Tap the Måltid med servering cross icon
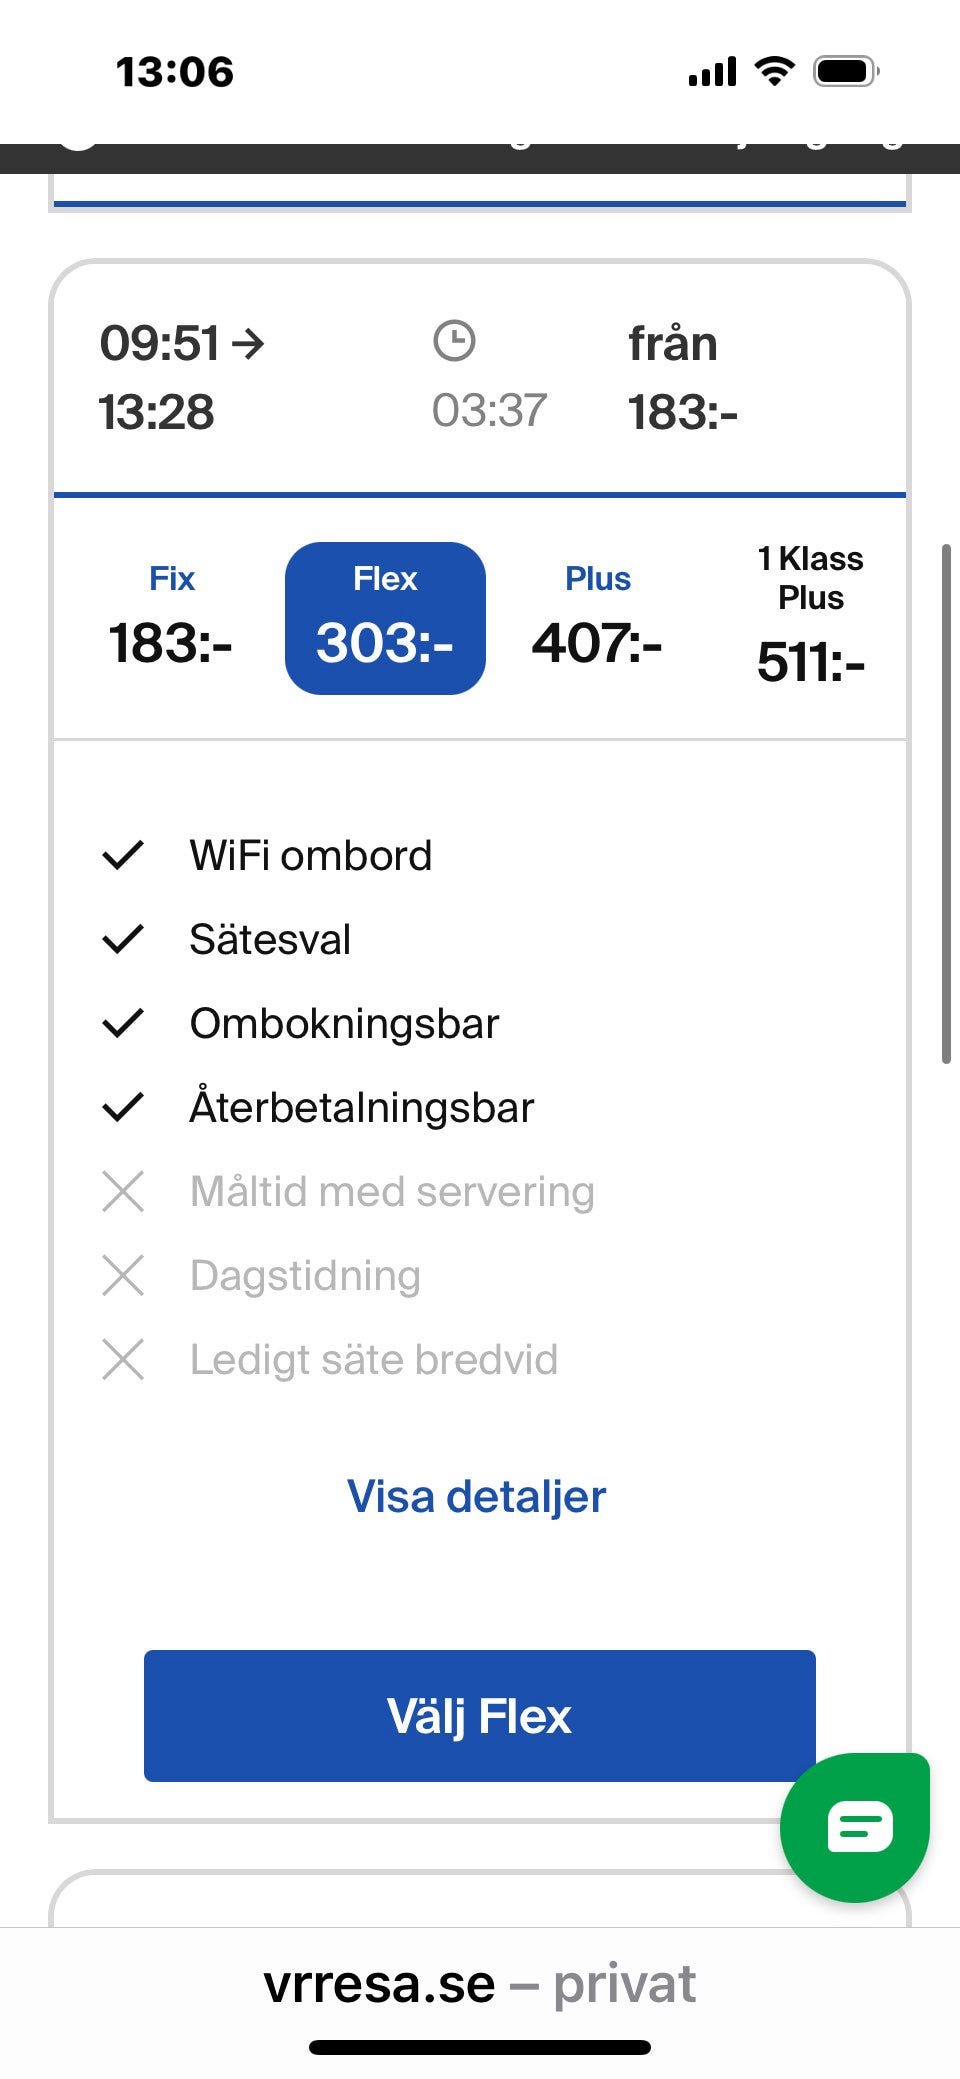This screenshot has width=960, height=2079. click(123, 1192)
